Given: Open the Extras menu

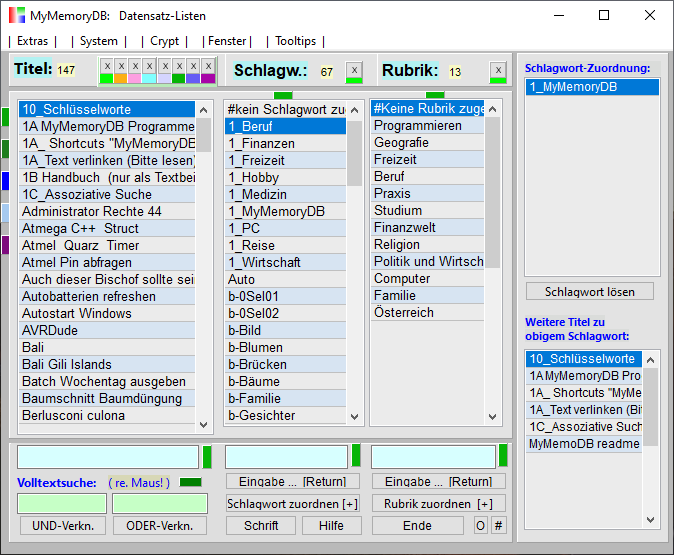Looking at the screenshot, I should 32,41.
